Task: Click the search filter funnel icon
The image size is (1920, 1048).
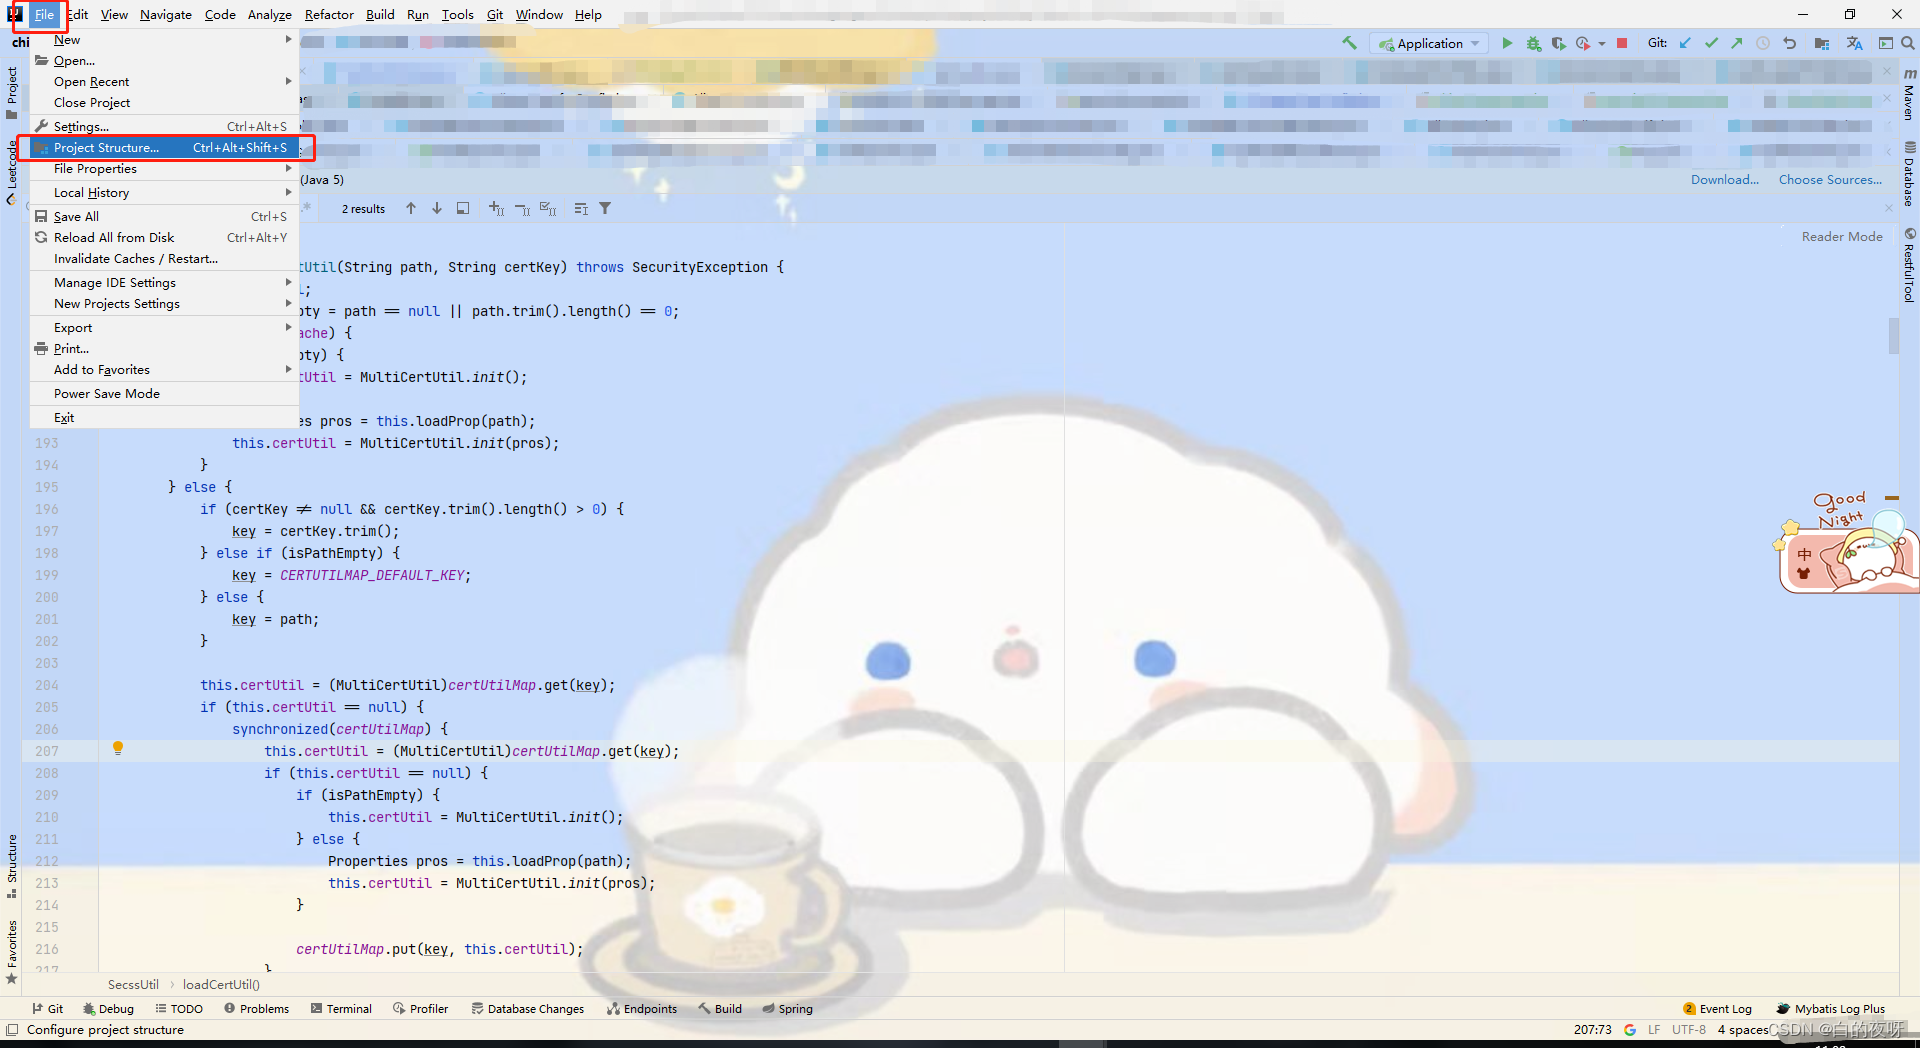Action: tap(605, 208)
